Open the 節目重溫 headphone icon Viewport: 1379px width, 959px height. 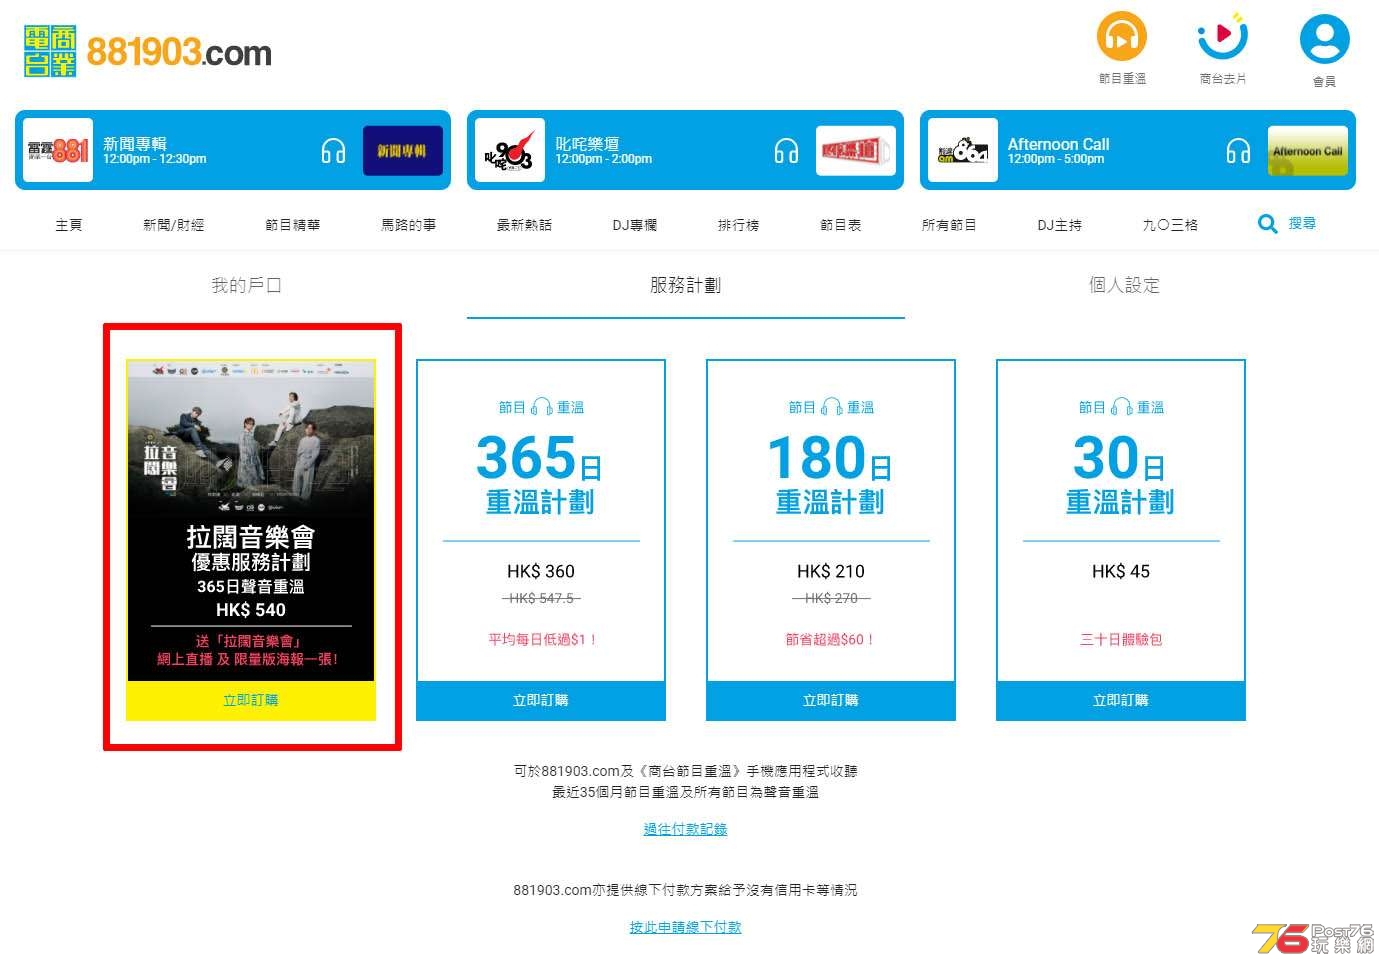coord(1121,37)
